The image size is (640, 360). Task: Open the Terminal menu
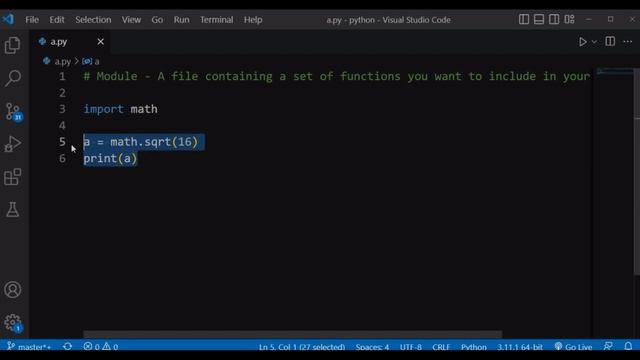(x=216, y=20)
